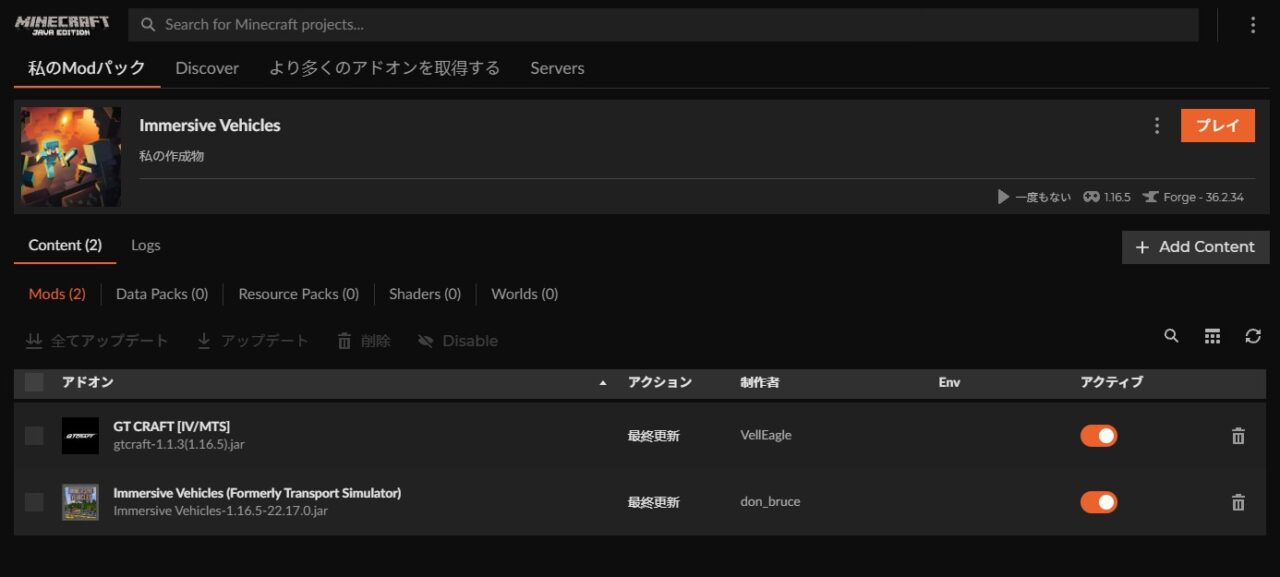Viewport: 1280px width, 577px height.
Task: Deactivate the GT CRAFT mod toggle
Action: [x=1098, y=436]
